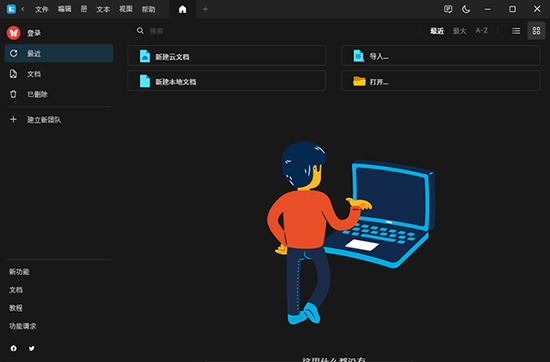The width and height of the screenshot is (550, 362).
Task: Click the back chevron beside app logo
Action: click(x=23, y=9)
